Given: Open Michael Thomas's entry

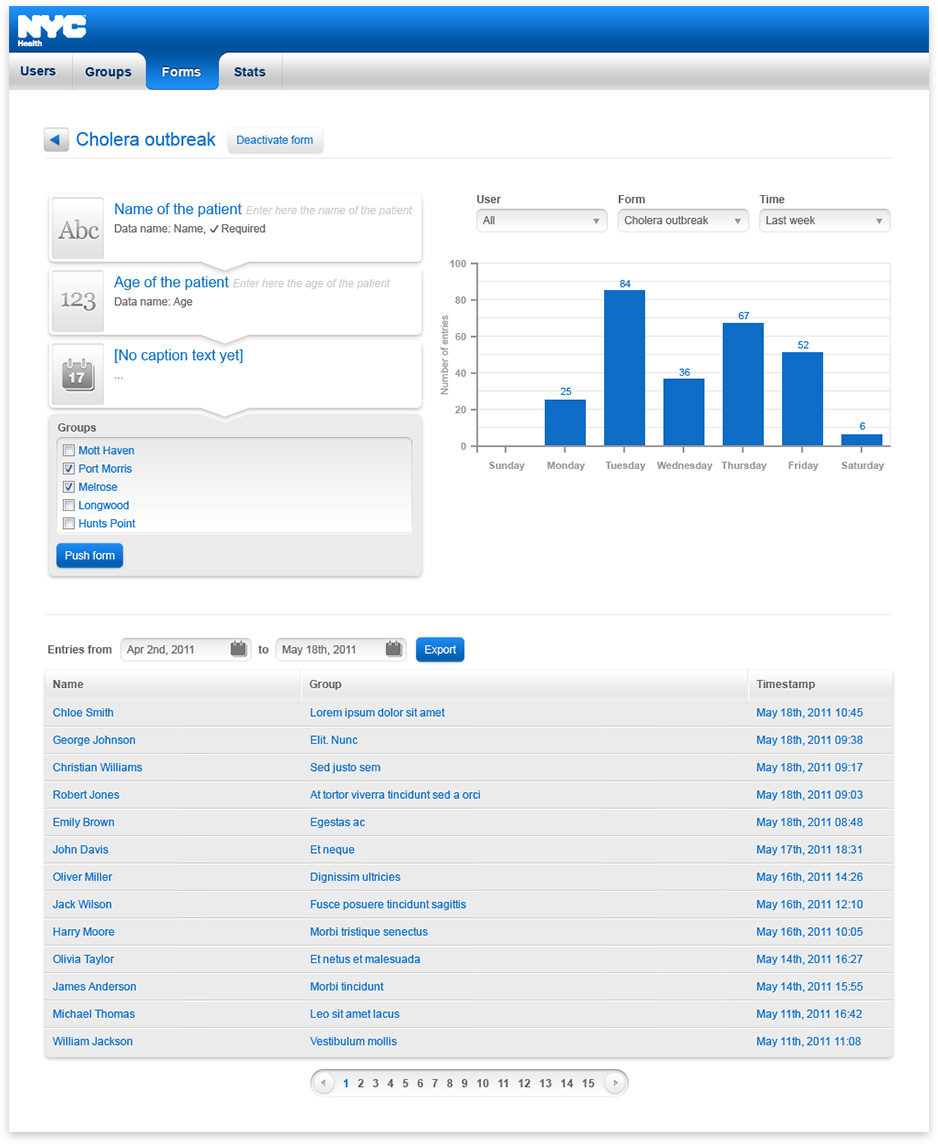Looking at the screenshot, I should (x=93, y=1014).
